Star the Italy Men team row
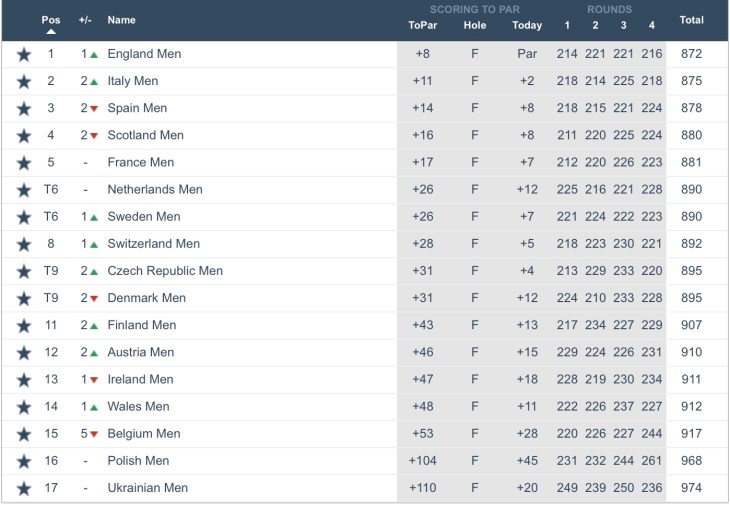This screenshot has height=505, width=730. point(24,81)
